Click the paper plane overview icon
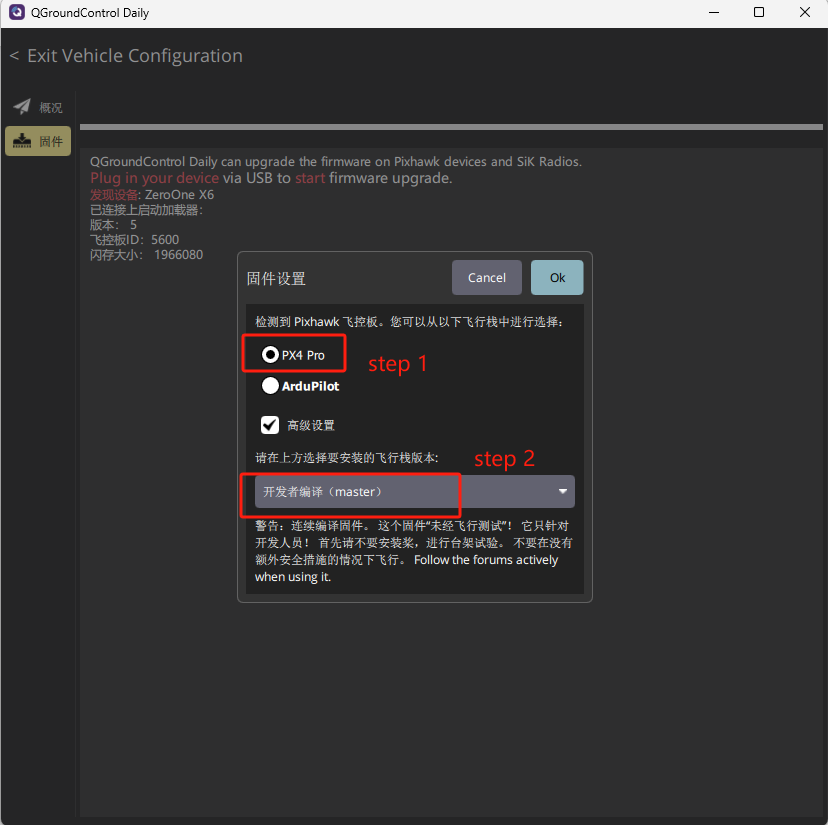 click(22, 107)
